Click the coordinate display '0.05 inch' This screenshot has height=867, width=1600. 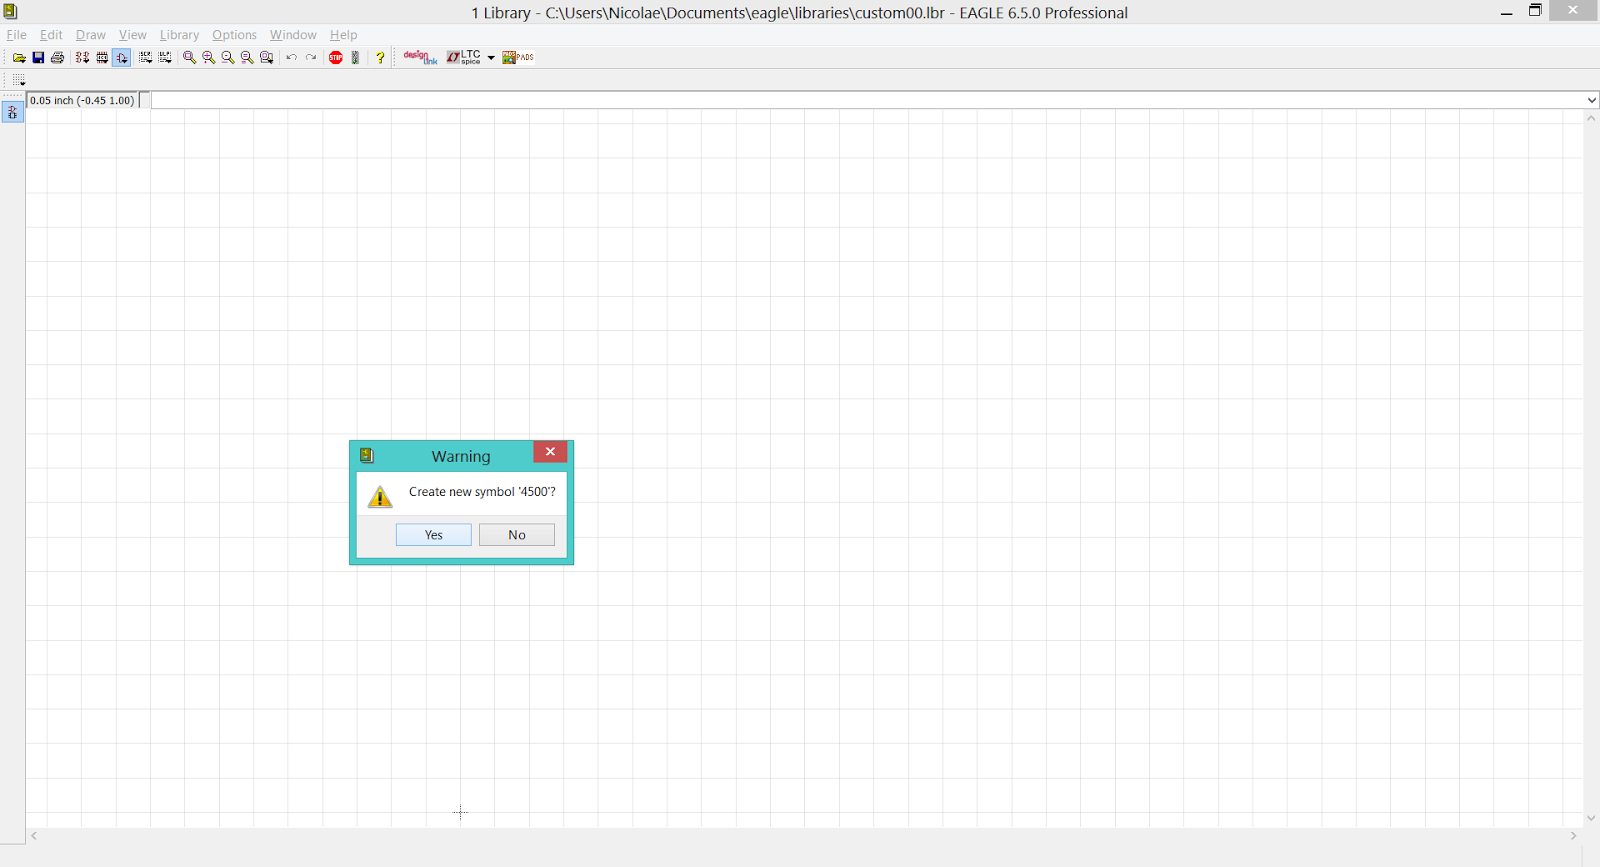82,100
